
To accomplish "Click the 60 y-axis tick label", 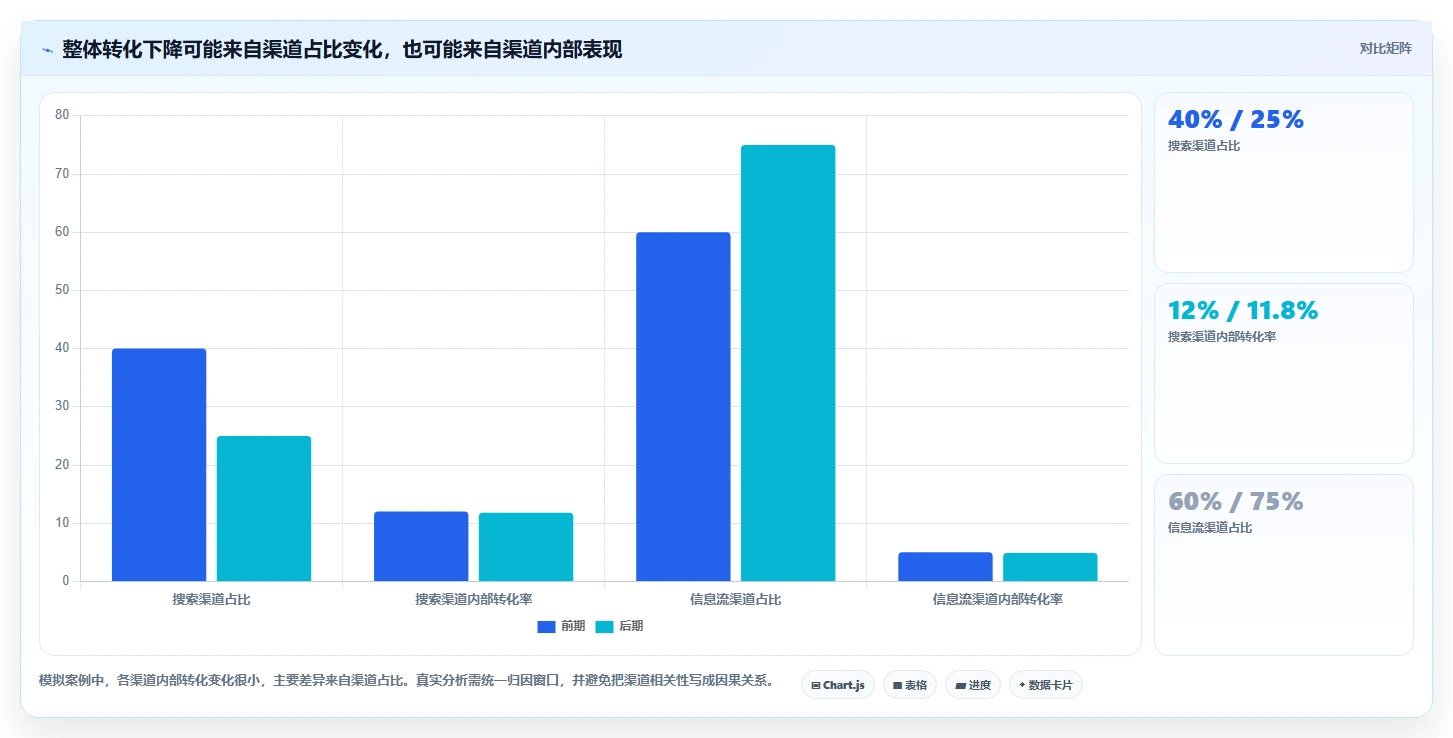I will click(x=62, y=232).
